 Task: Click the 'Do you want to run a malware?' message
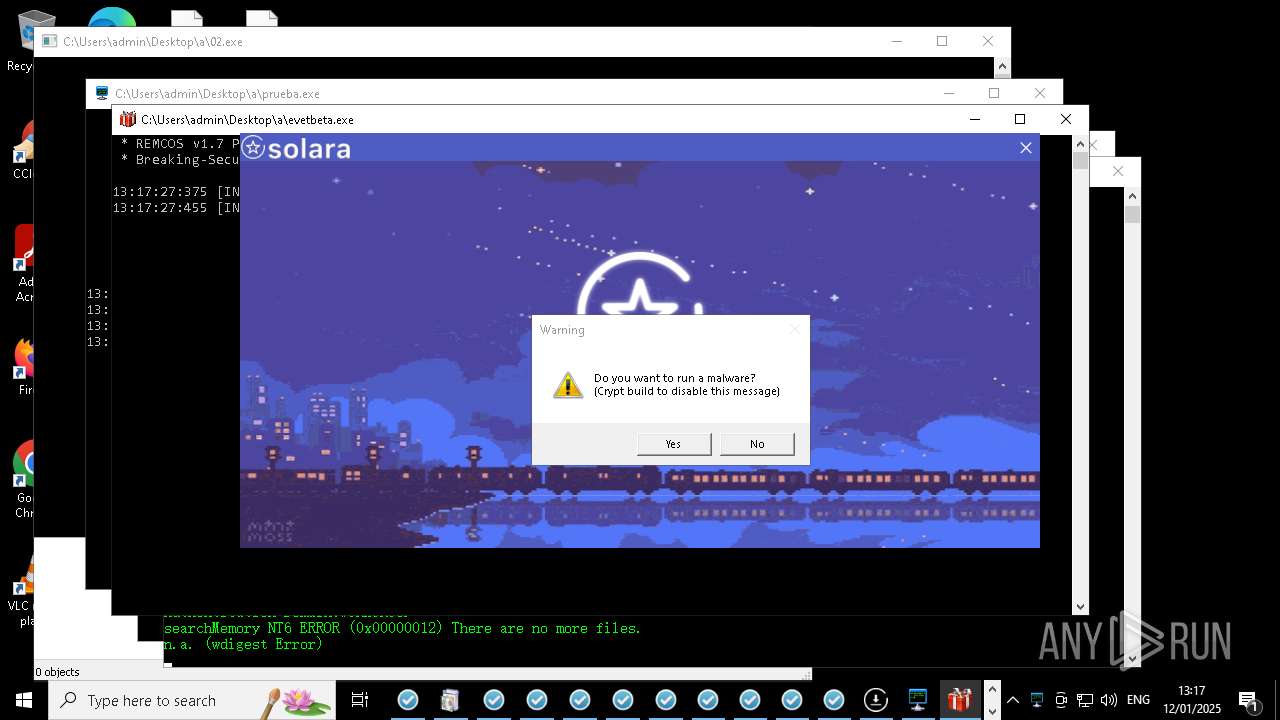tap(675, 378)
